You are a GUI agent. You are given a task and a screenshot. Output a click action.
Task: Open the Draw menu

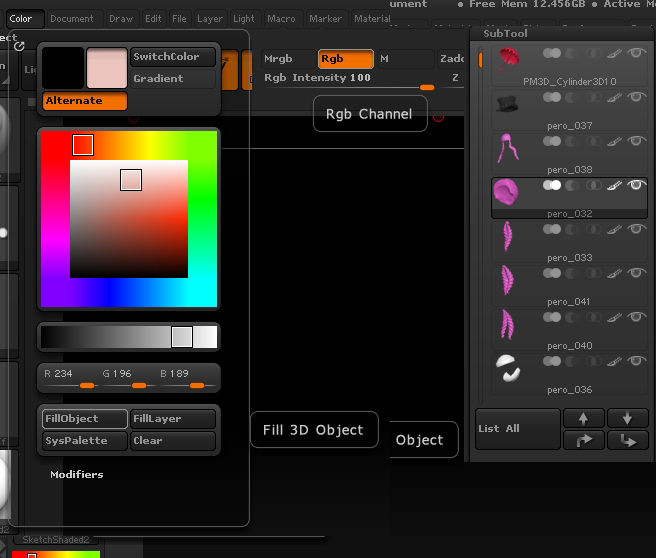pyautogui.click(x=121, y=19)
